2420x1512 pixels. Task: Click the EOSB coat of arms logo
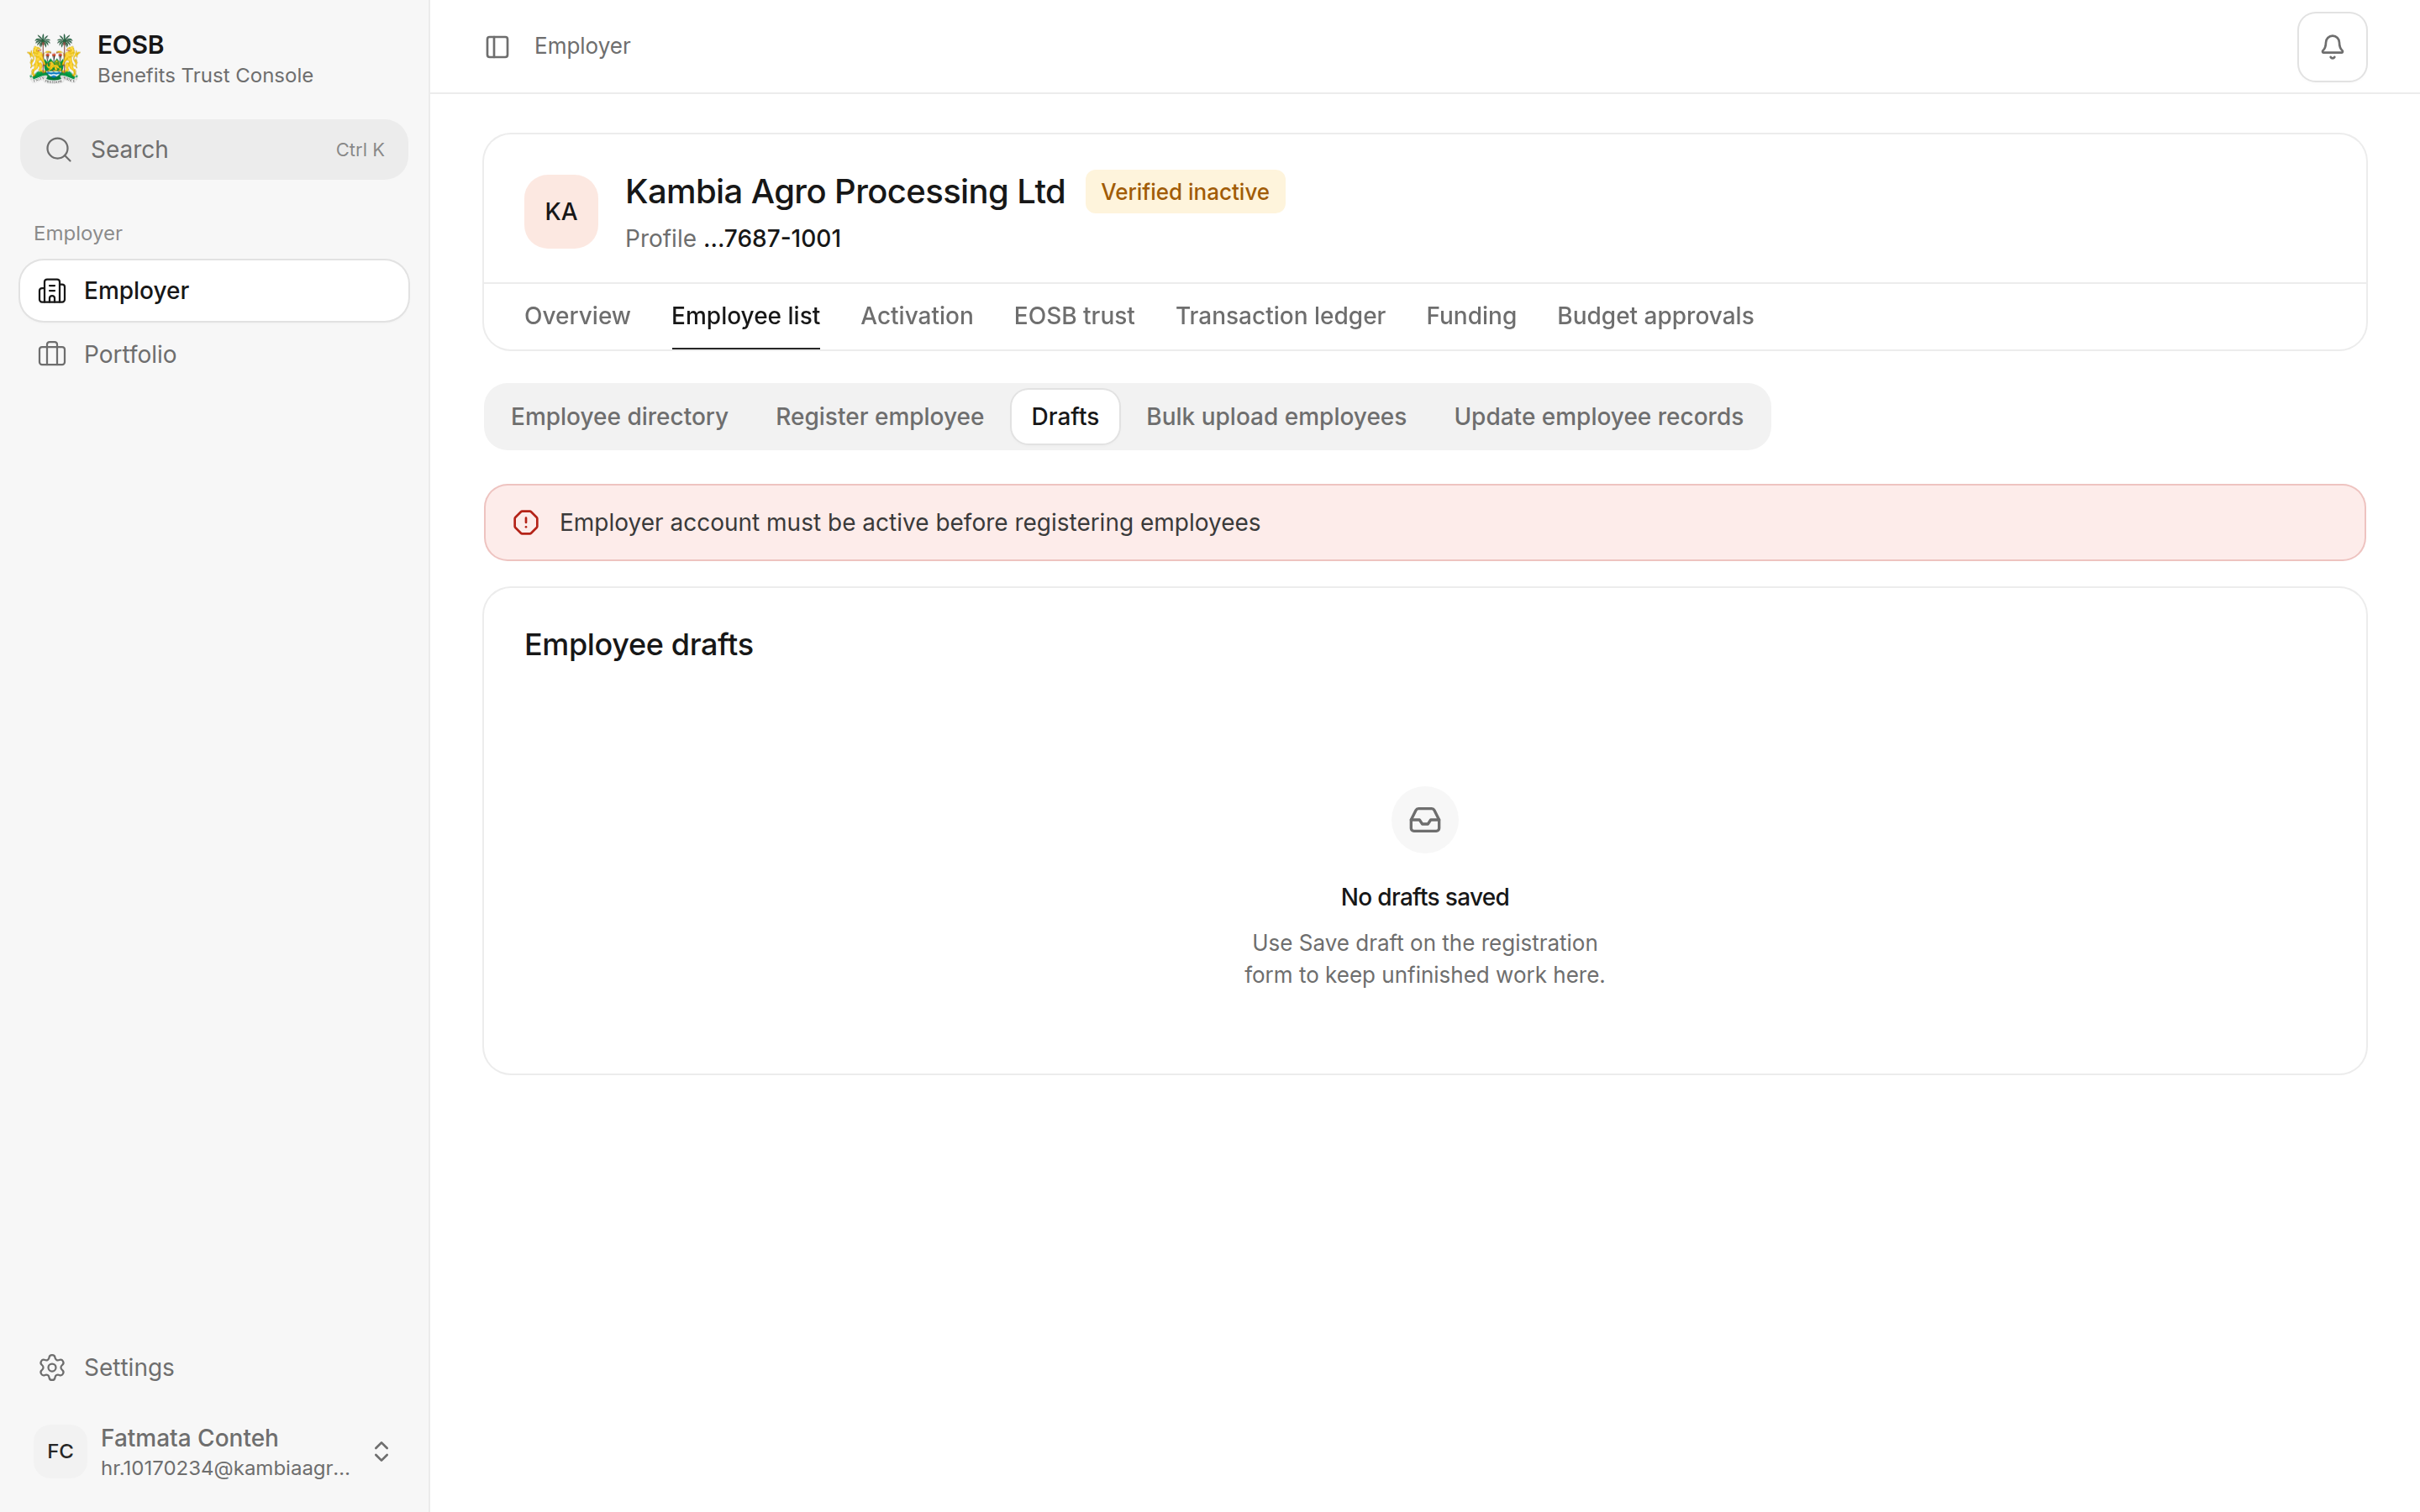[x=54, y=59]
